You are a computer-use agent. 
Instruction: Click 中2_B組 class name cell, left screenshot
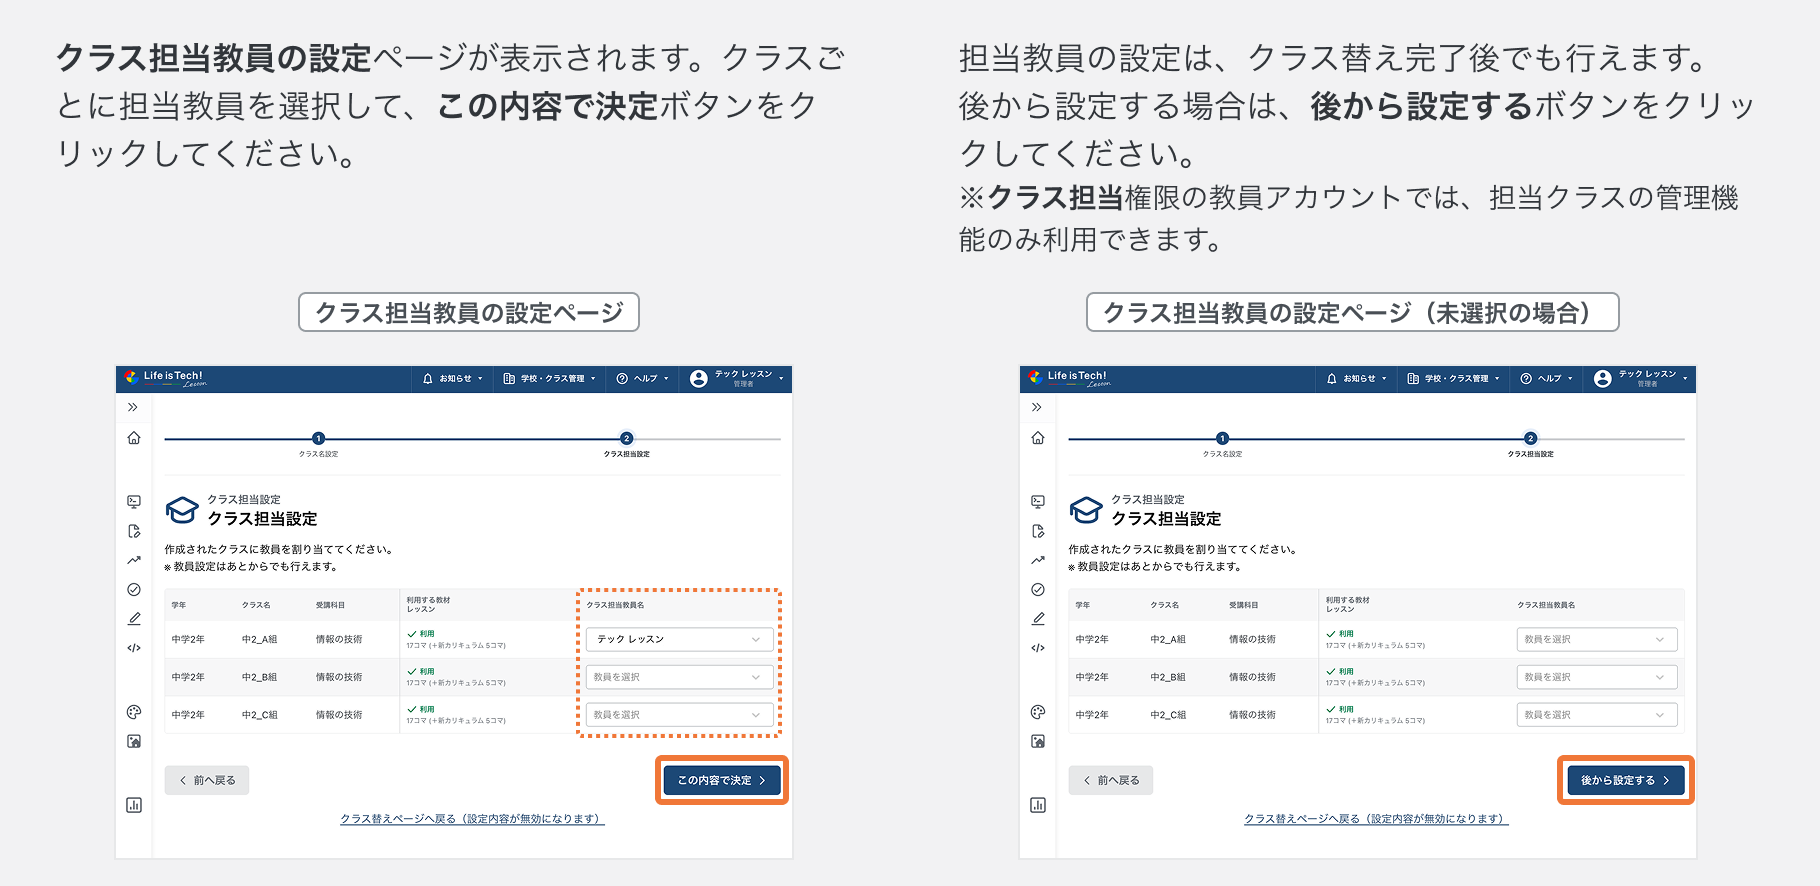pos(259,677)
